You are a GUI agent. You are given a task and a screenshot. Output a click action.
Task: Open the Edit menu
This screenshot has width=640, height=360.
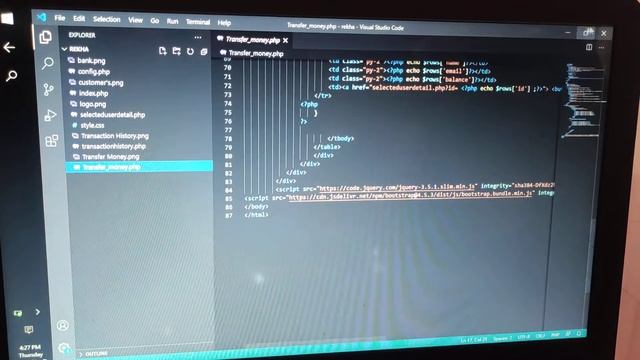point(79,18)
